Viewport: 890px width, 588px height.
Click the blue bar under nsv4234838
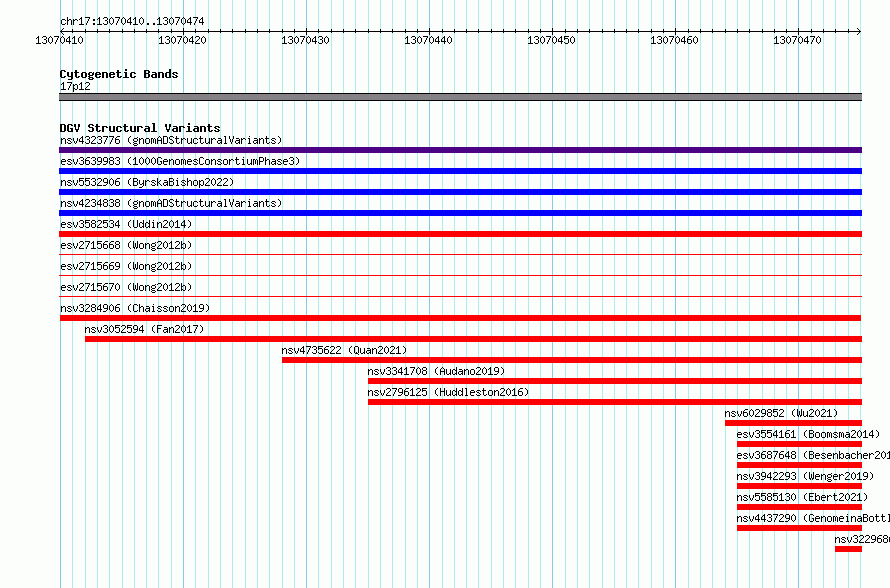point(460,213)
